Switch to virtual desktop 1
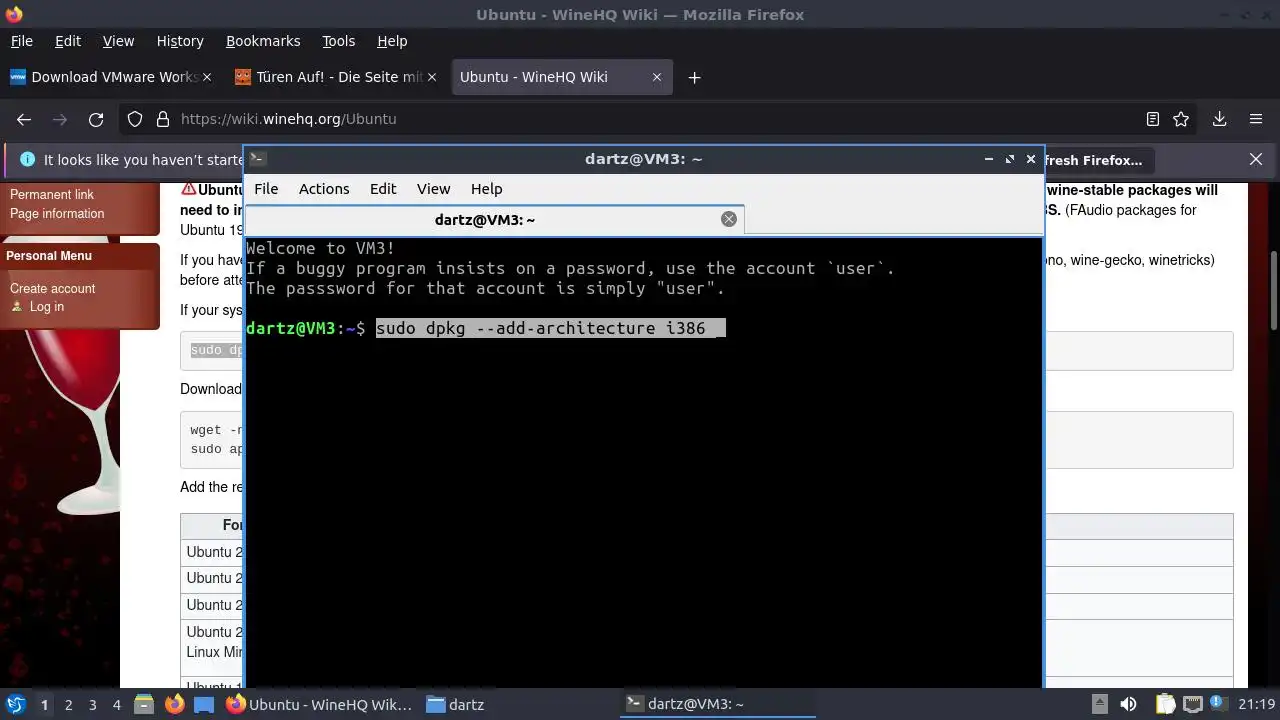Viewport: 1280px width, 720px height. click(44, 705)
